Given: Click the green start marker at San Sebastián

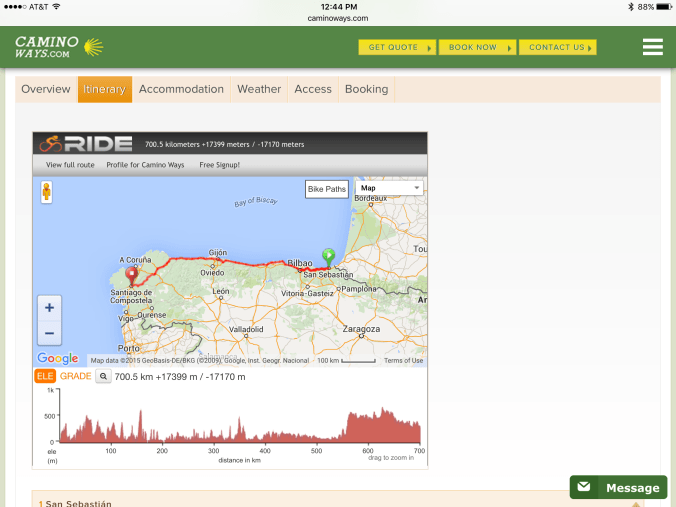Looking at the screenshot, I should pos(327,256).
